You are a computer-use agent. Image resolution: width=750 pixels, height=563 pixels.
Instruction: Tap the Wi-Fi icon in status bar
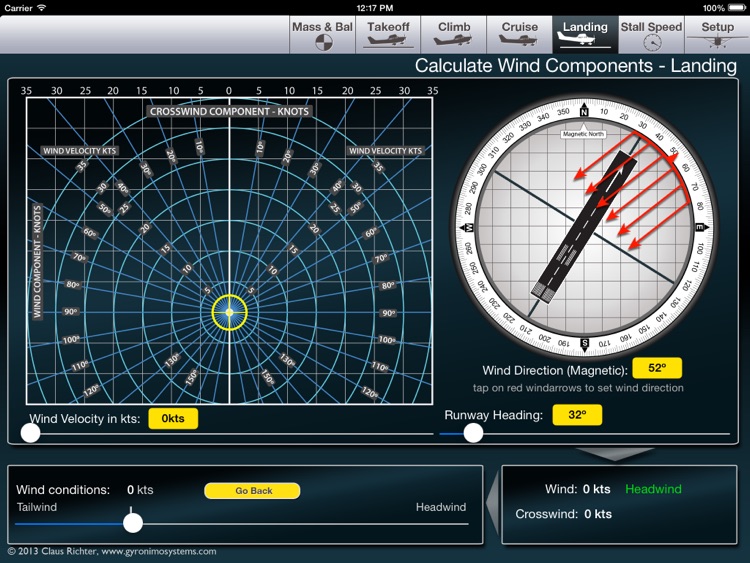click(x=42, y=8)
